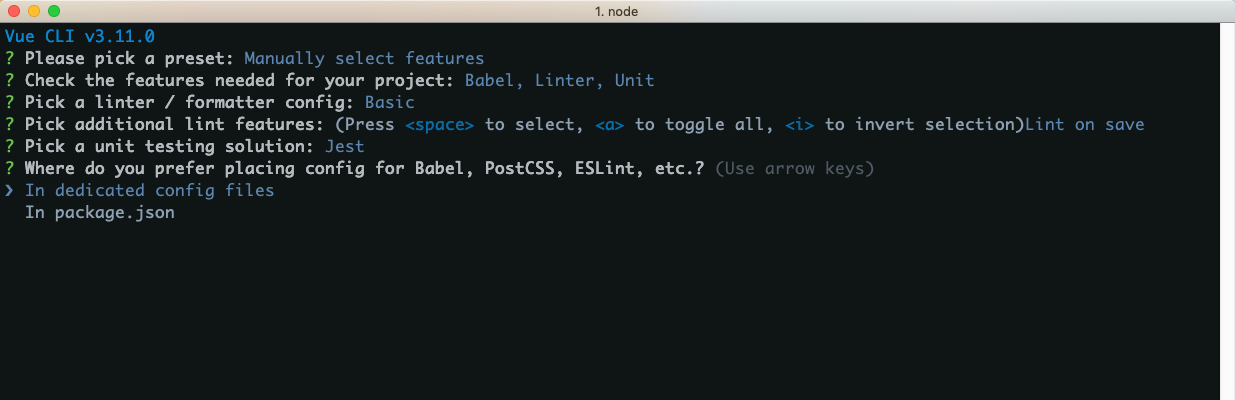The width and height of the screenshot is (1235, 400).
Task: Click the green question mark before "Please pick a preset"
Action: (x=9, y=58)
